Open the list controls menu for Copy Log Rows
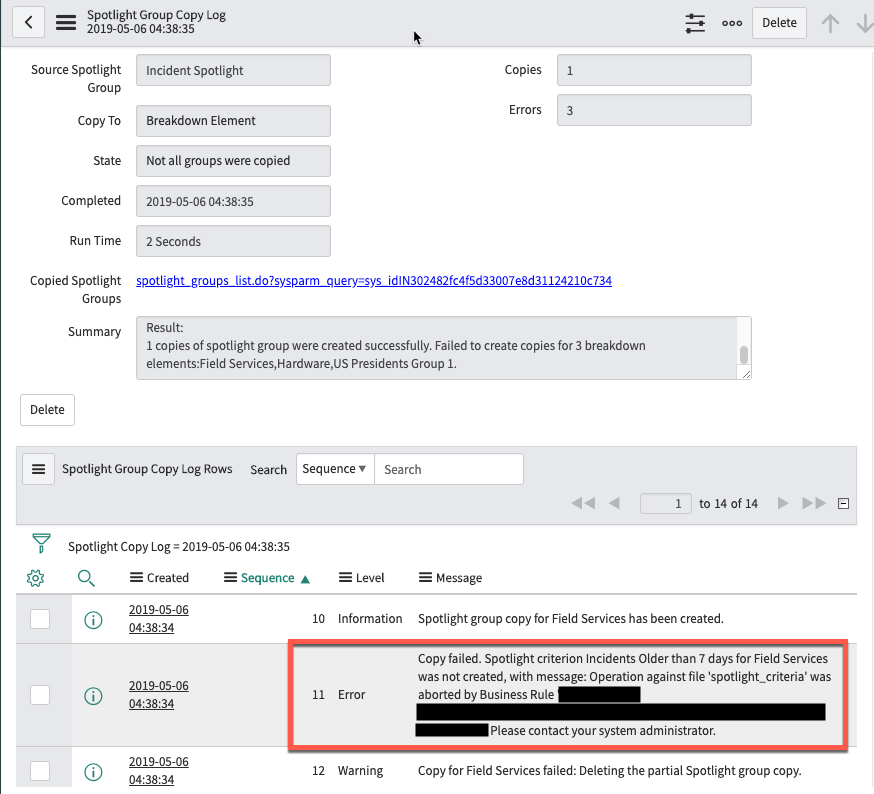Screen dimensions: 874x794 pos(38,469)
